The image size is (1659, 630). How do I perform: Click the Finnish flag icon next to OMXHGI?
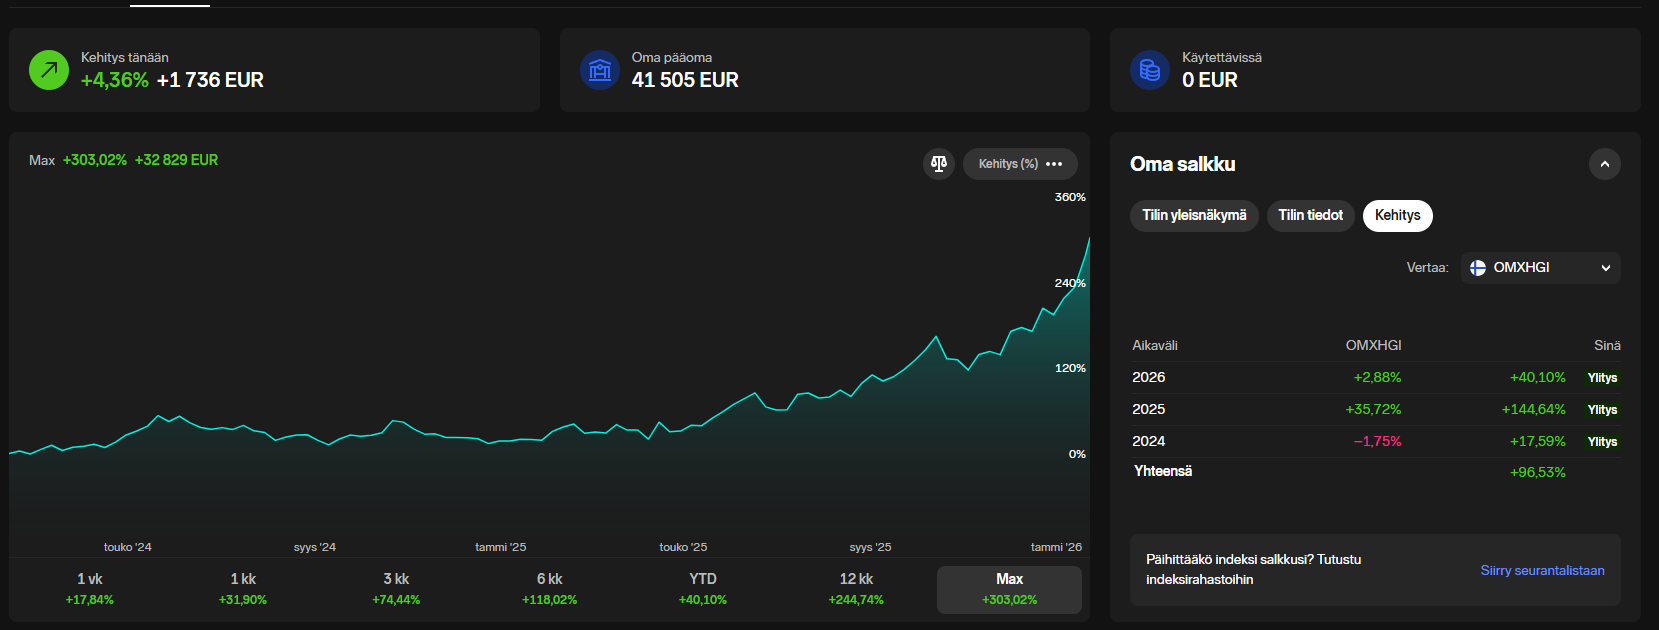[x=1478, y=268]
